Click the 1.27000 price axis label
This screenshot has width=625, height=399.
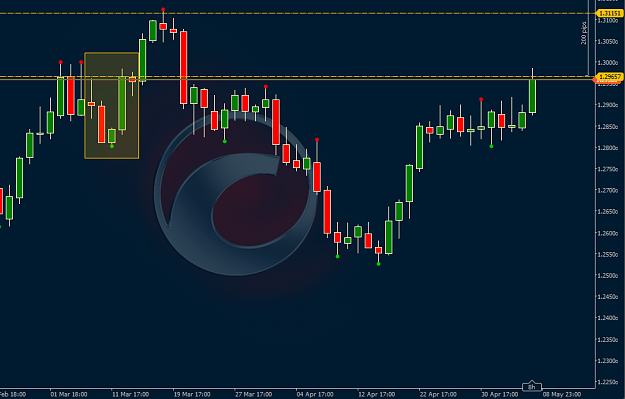tap(608, 191)
